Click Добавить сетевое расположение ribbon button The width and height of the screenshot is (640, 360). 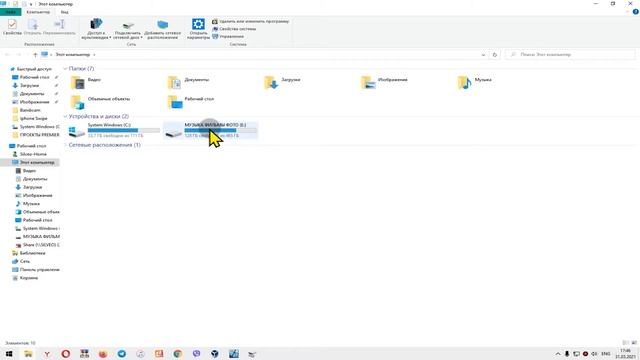pos(162,29)
